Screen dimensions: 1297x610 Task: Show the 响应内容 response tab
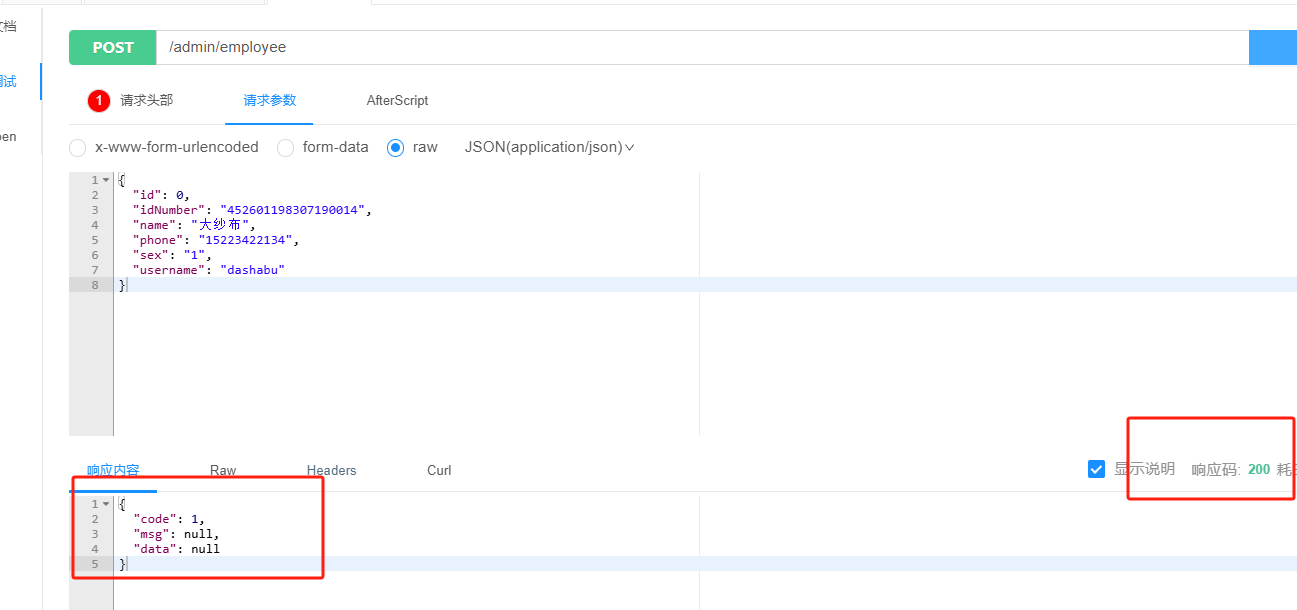pyautogui.click(x=113, y=470)
